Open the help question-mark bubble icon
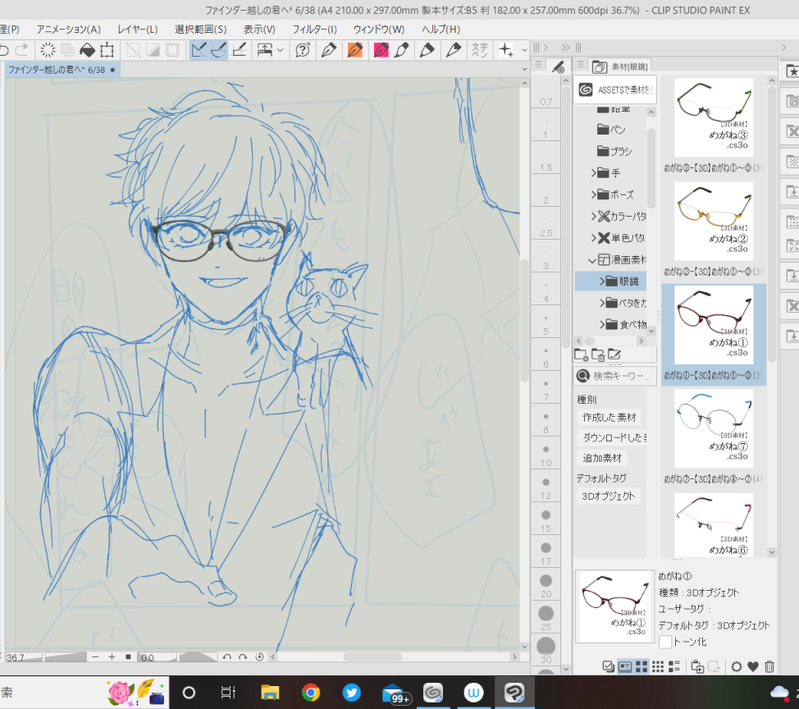This screenshot has height=709, width=799. (x=303, y=50)
